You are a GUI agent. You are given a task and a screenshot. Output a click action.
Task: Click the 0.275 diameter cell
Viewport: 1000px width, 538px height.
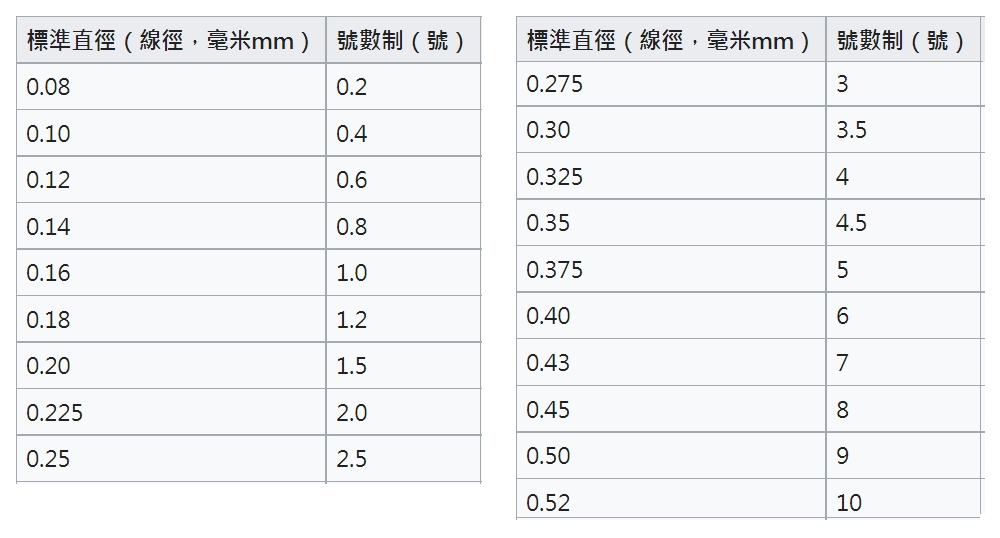coord(670,84)
